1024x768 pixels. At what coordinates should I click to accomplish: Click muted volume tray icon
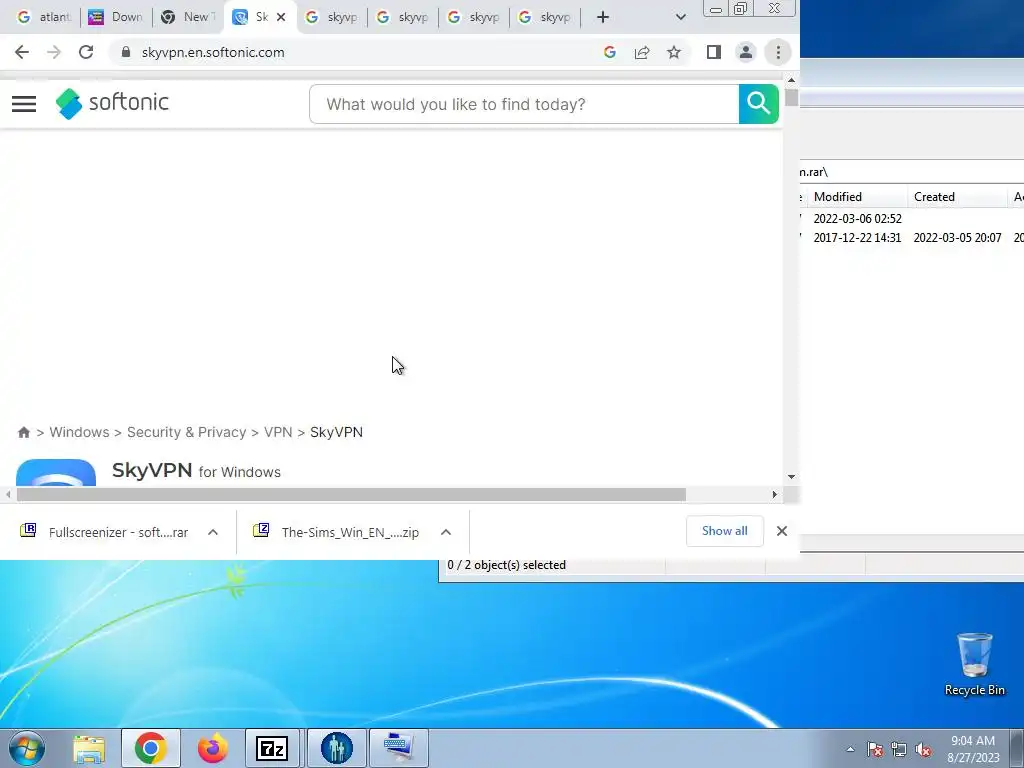point(923,749)
